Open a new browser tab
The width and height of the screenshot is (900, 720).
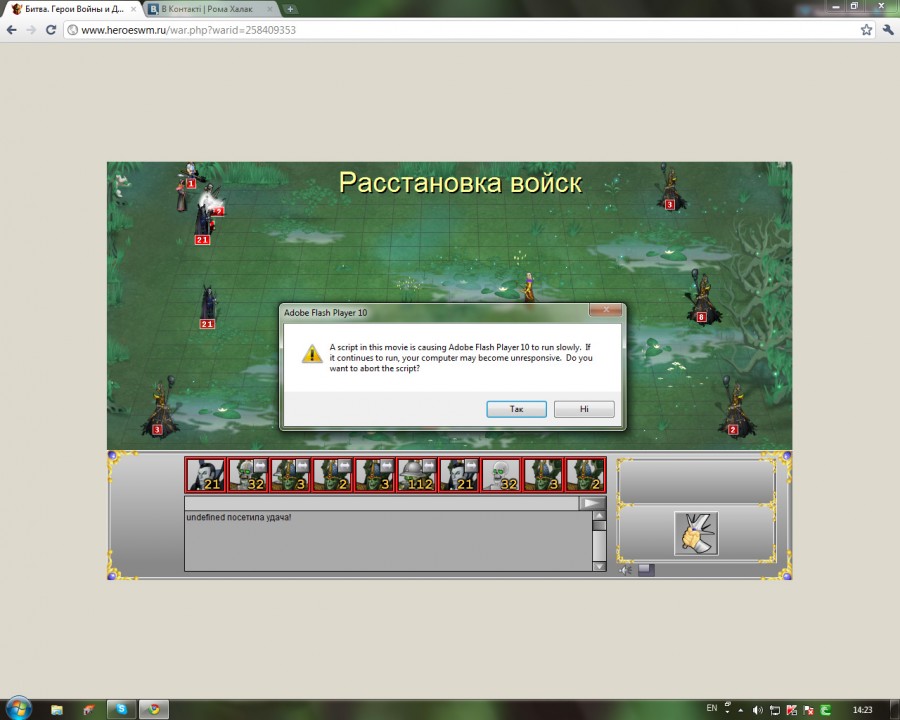tap(290, 9)
